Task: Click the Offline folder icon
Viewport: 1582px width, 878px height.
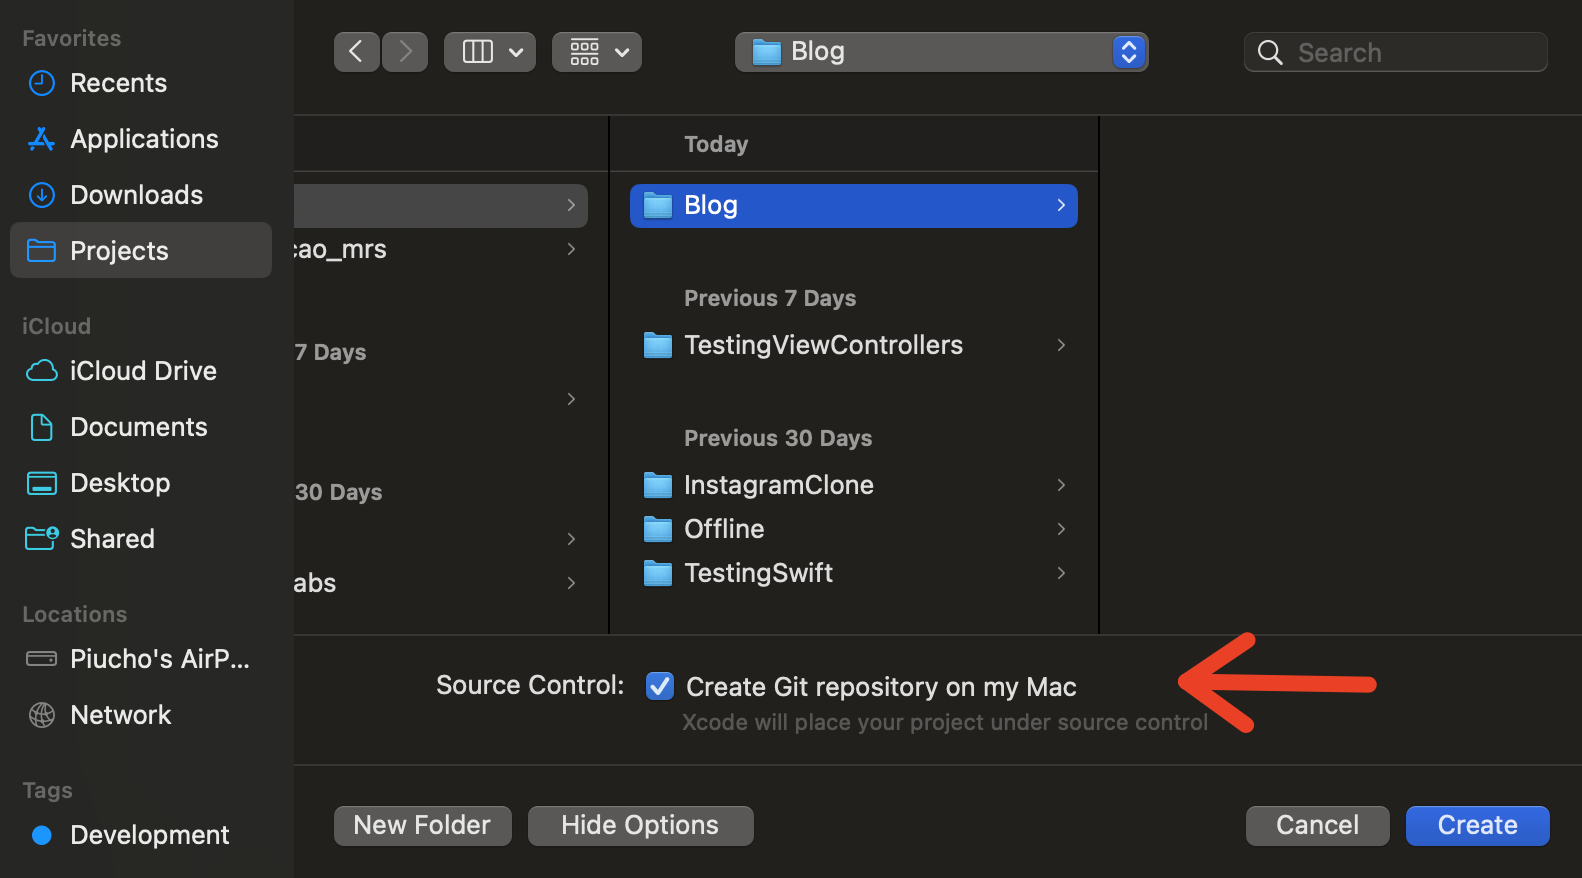Action: point(658,529)
